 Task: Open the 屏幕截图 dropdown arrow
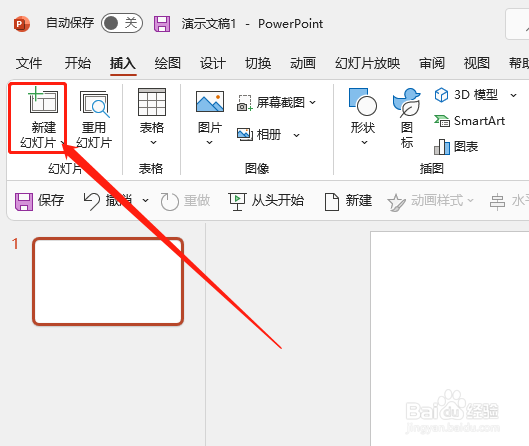[313, 102]
